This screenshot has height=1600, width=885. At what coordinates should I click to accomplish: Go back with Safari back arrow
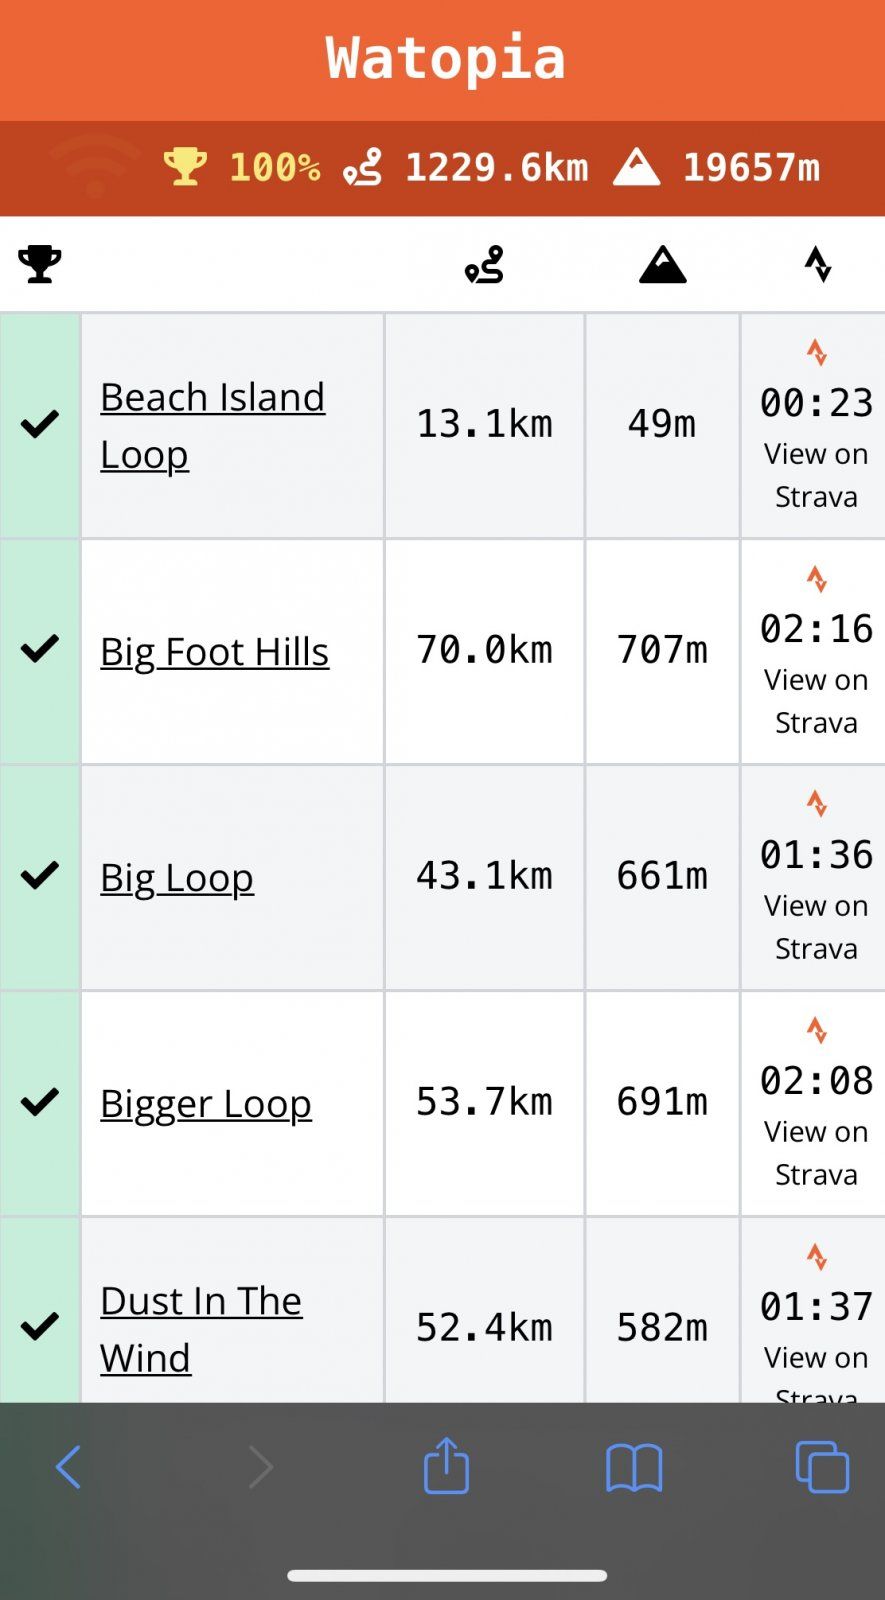(68, 1468)
